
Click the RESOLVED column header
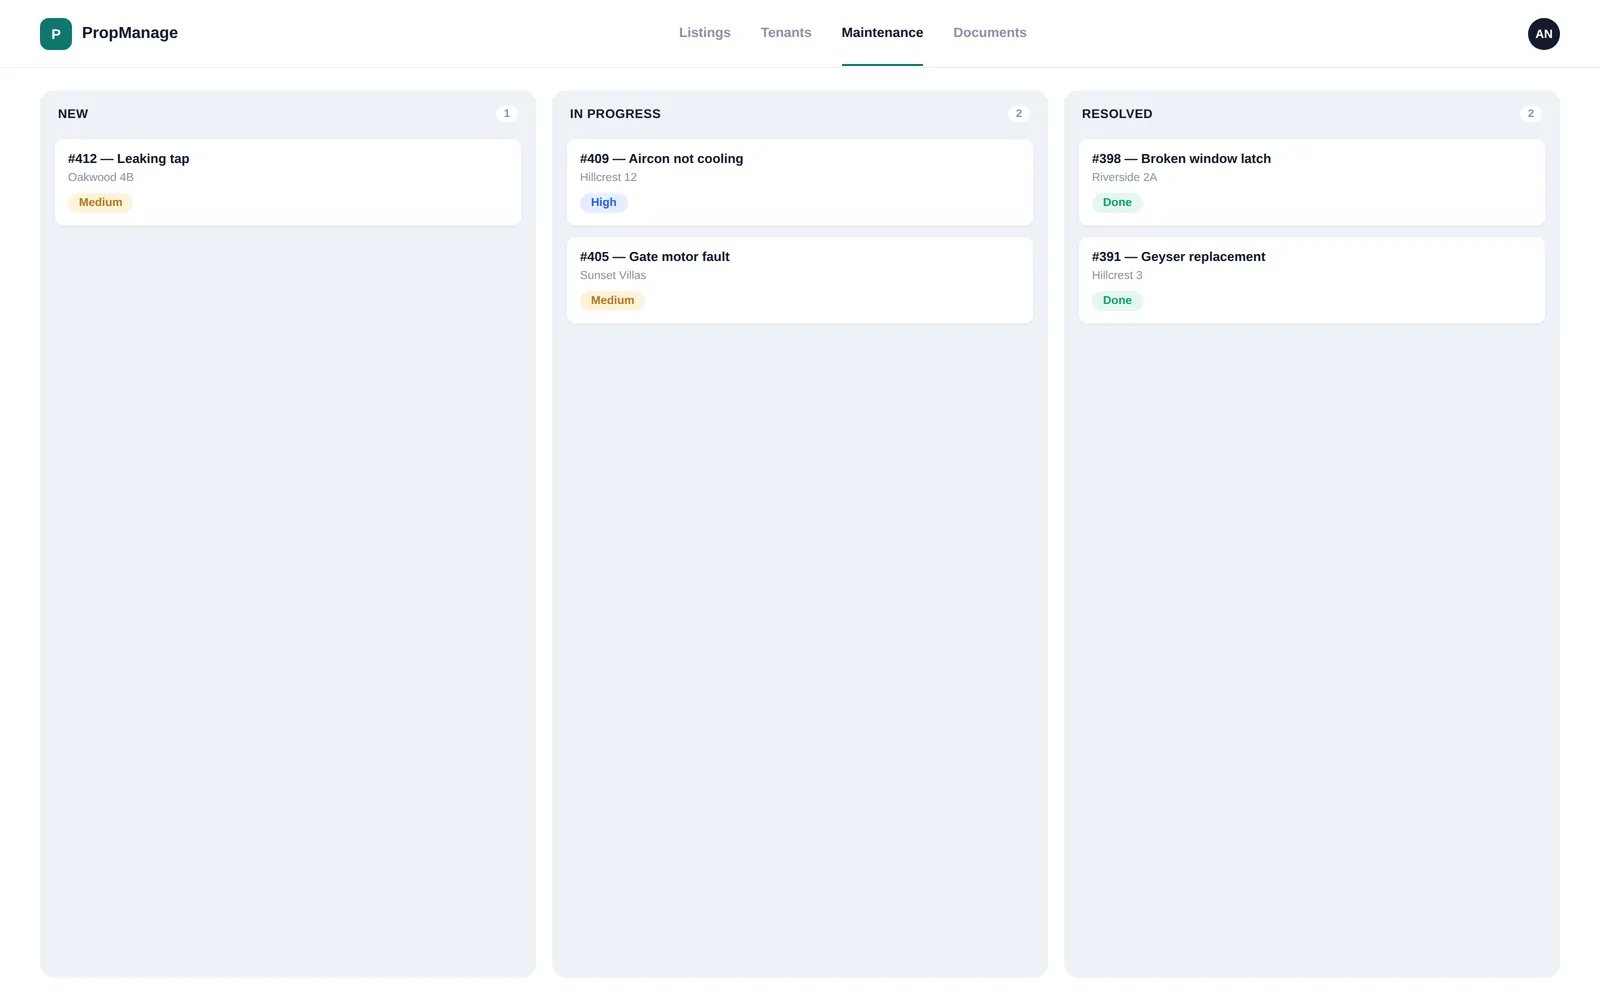click(1117, 114)
